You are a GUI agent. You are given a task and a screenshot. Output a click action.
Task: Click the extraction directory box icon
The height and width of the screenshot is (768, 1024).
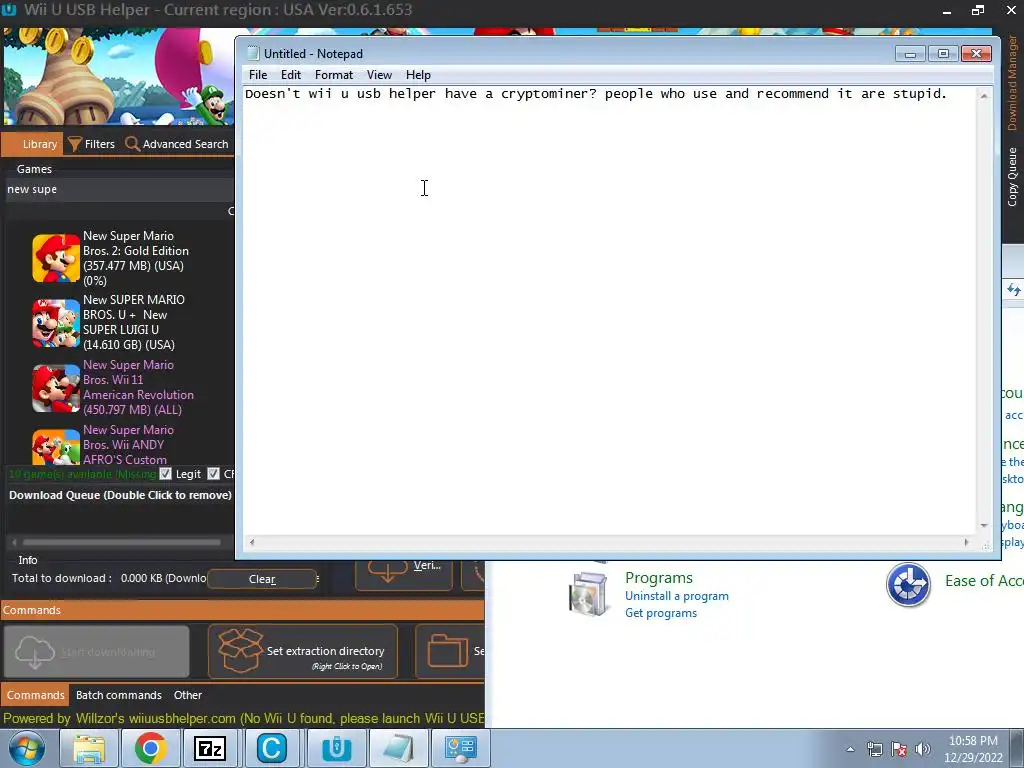point(240,651)
